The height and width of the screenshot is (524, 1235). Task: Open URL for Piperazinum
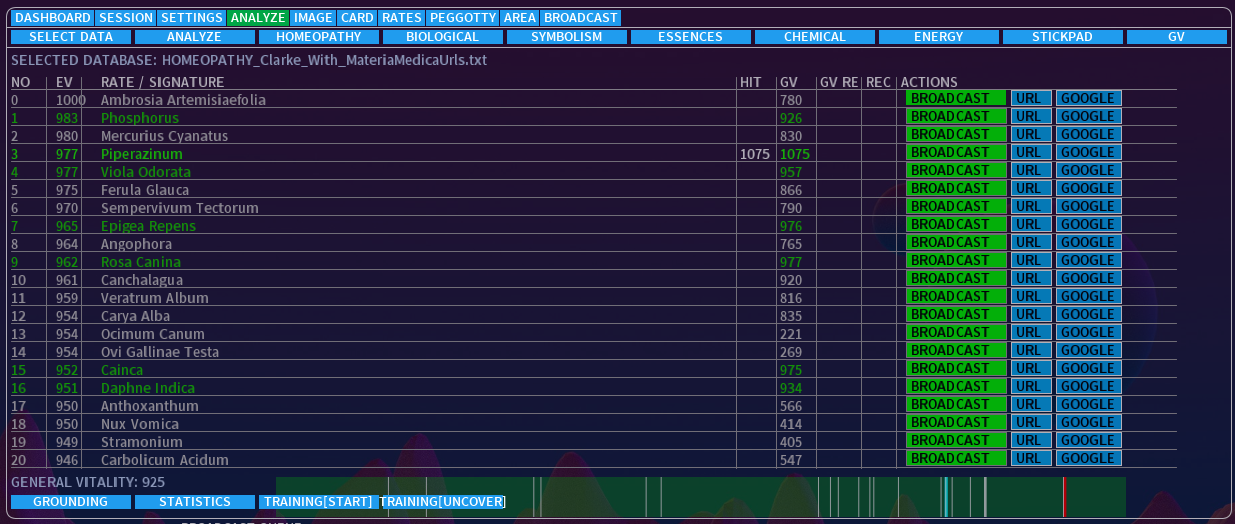tap(1030, 152)
